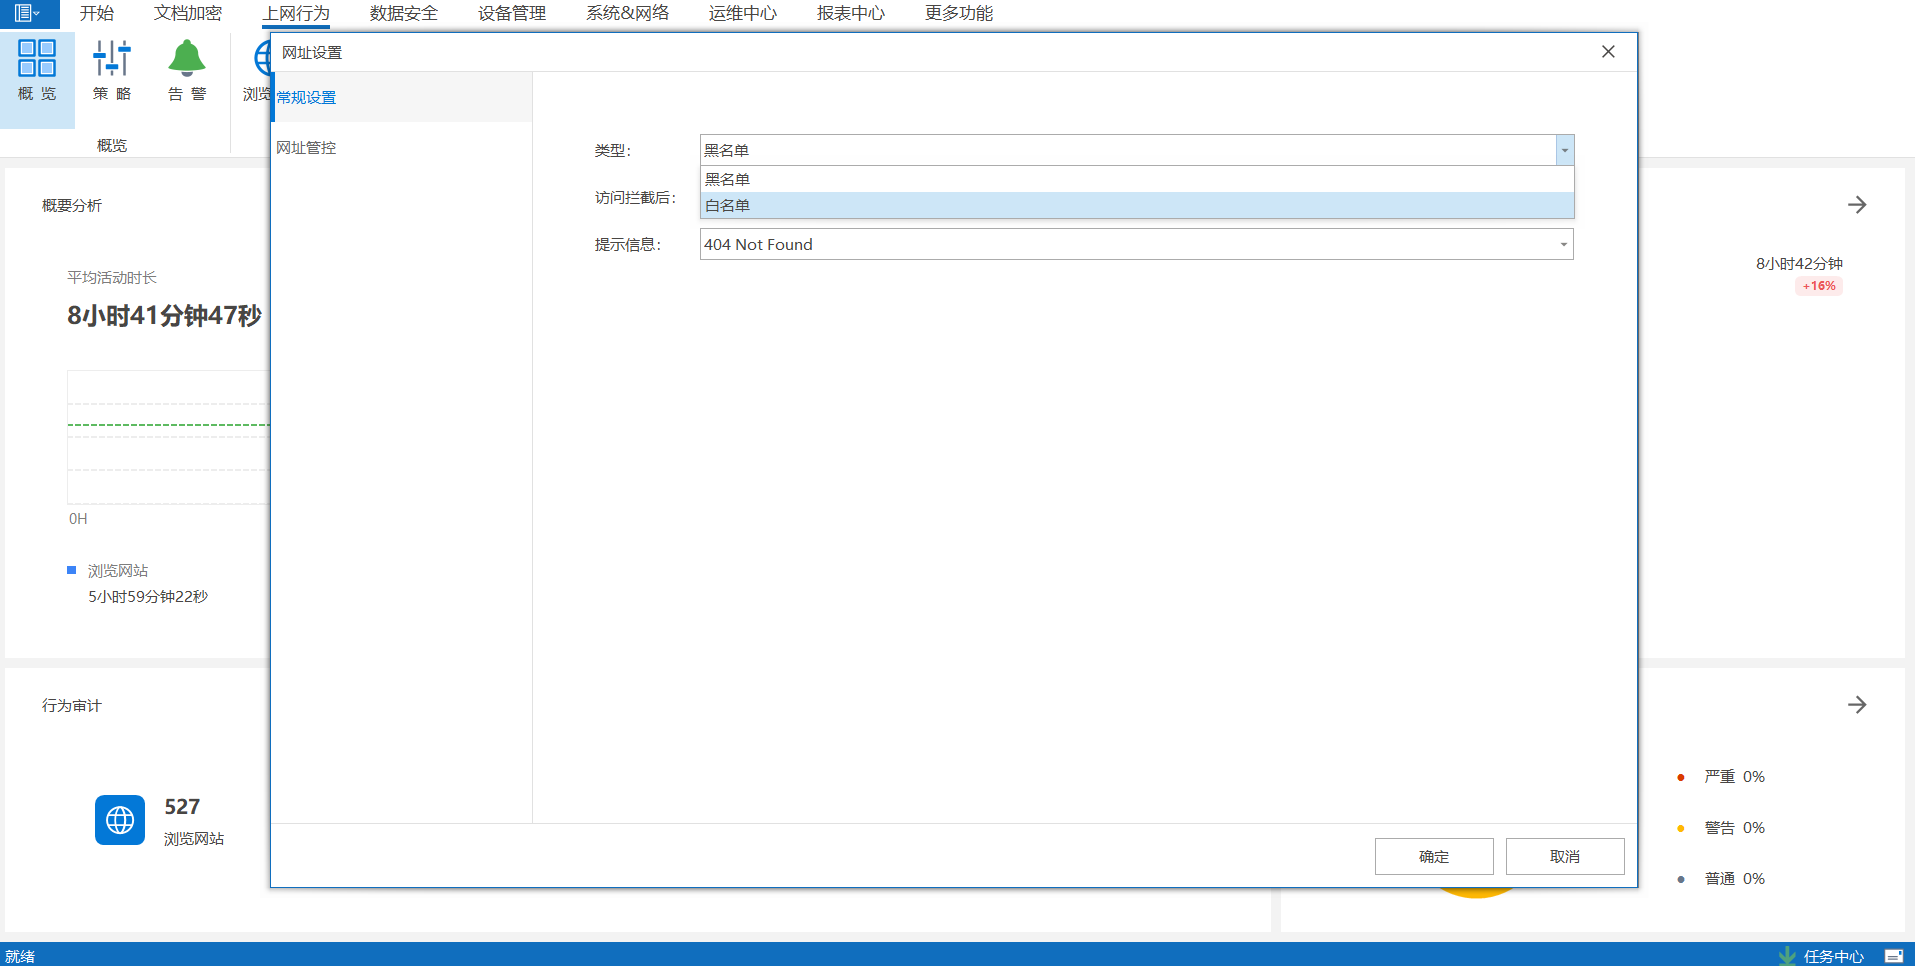The height and width of the screenshot is (966, 1915).
Task: Click the blue globe website browsing icon
Action: click(x=120, y=820)
